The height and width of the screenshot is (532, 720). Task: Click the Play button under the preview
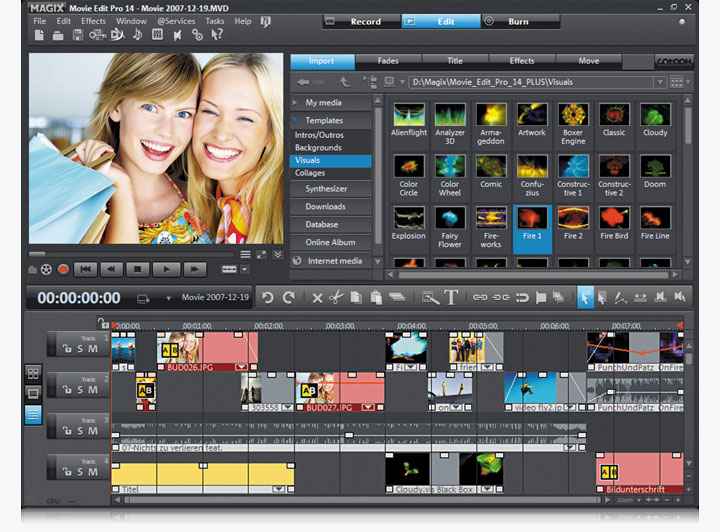tap(167, 269)
